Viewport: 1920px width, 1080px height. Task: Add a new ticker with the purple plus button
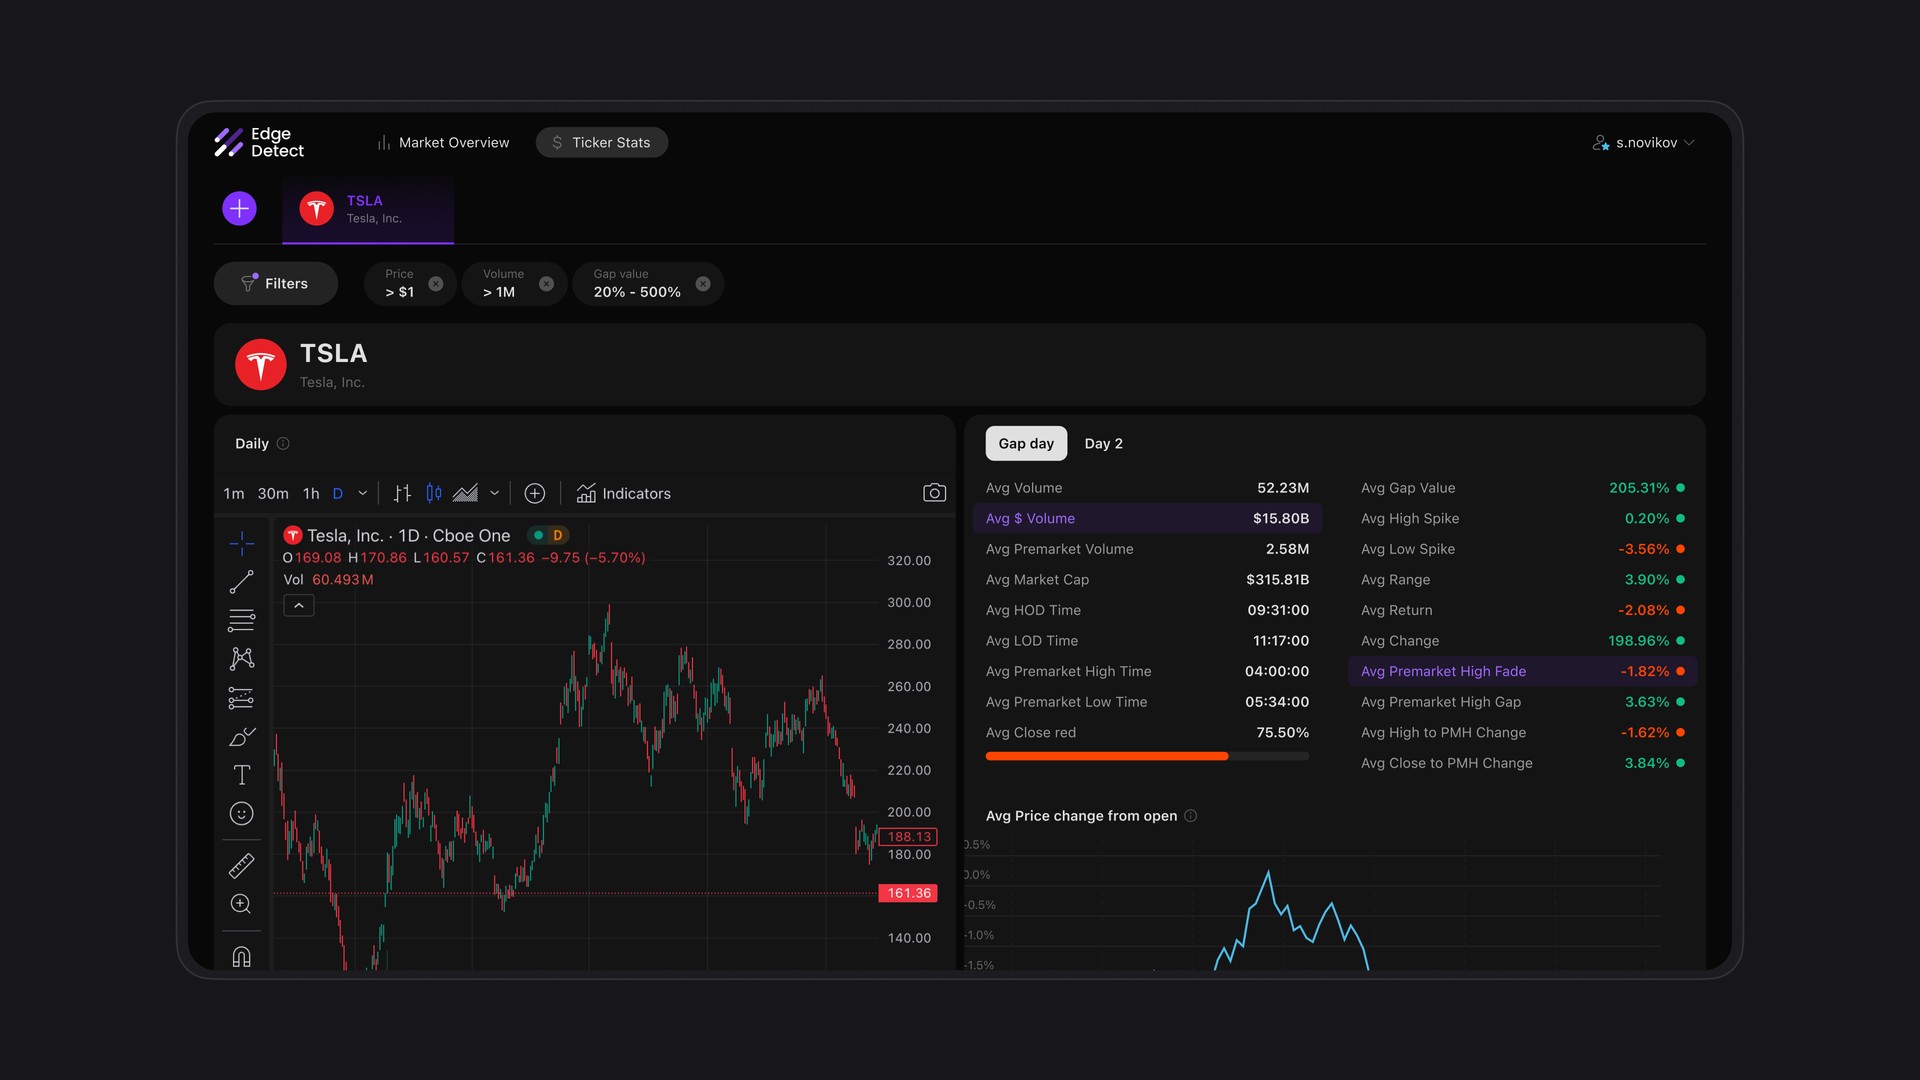tap(239, 208)
